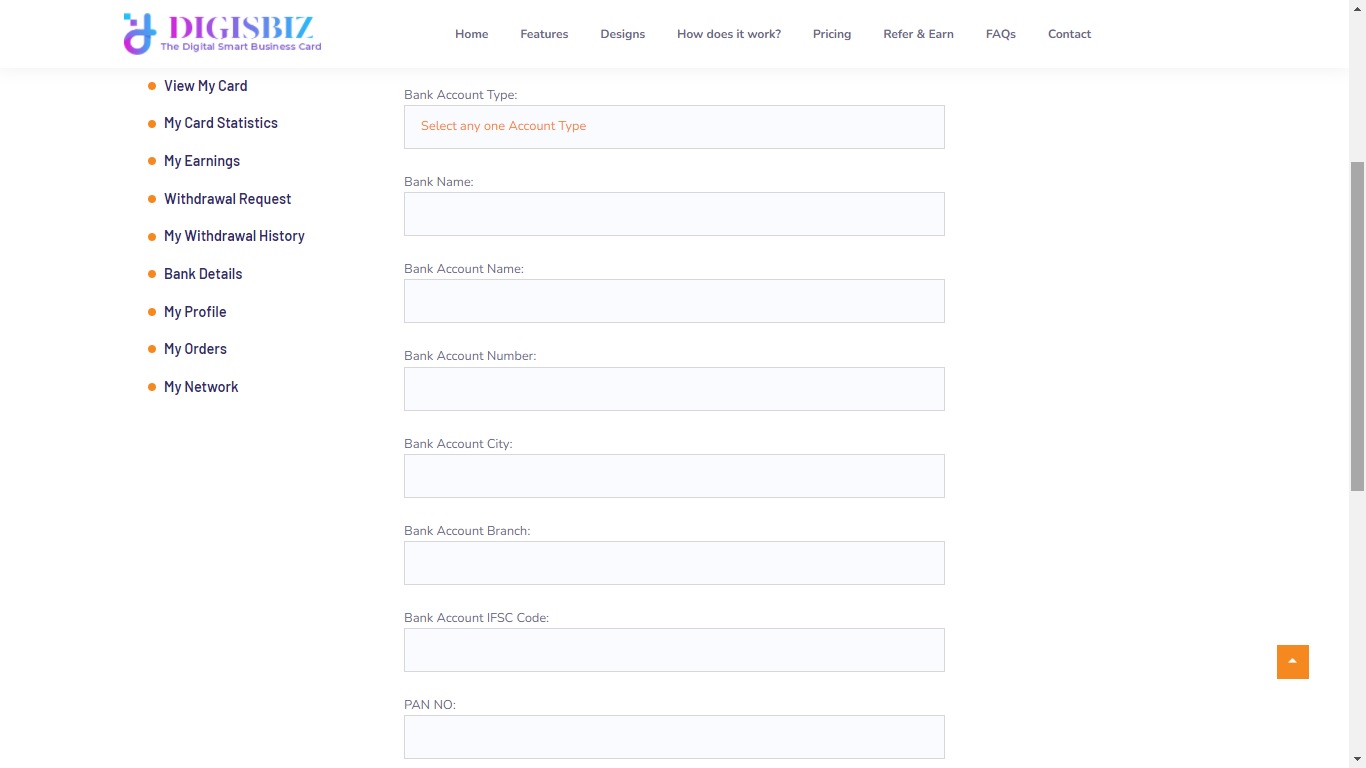Focus the Bank Name input field
The height and width of the screenshot is (768, 1366).
click(674, 214)
